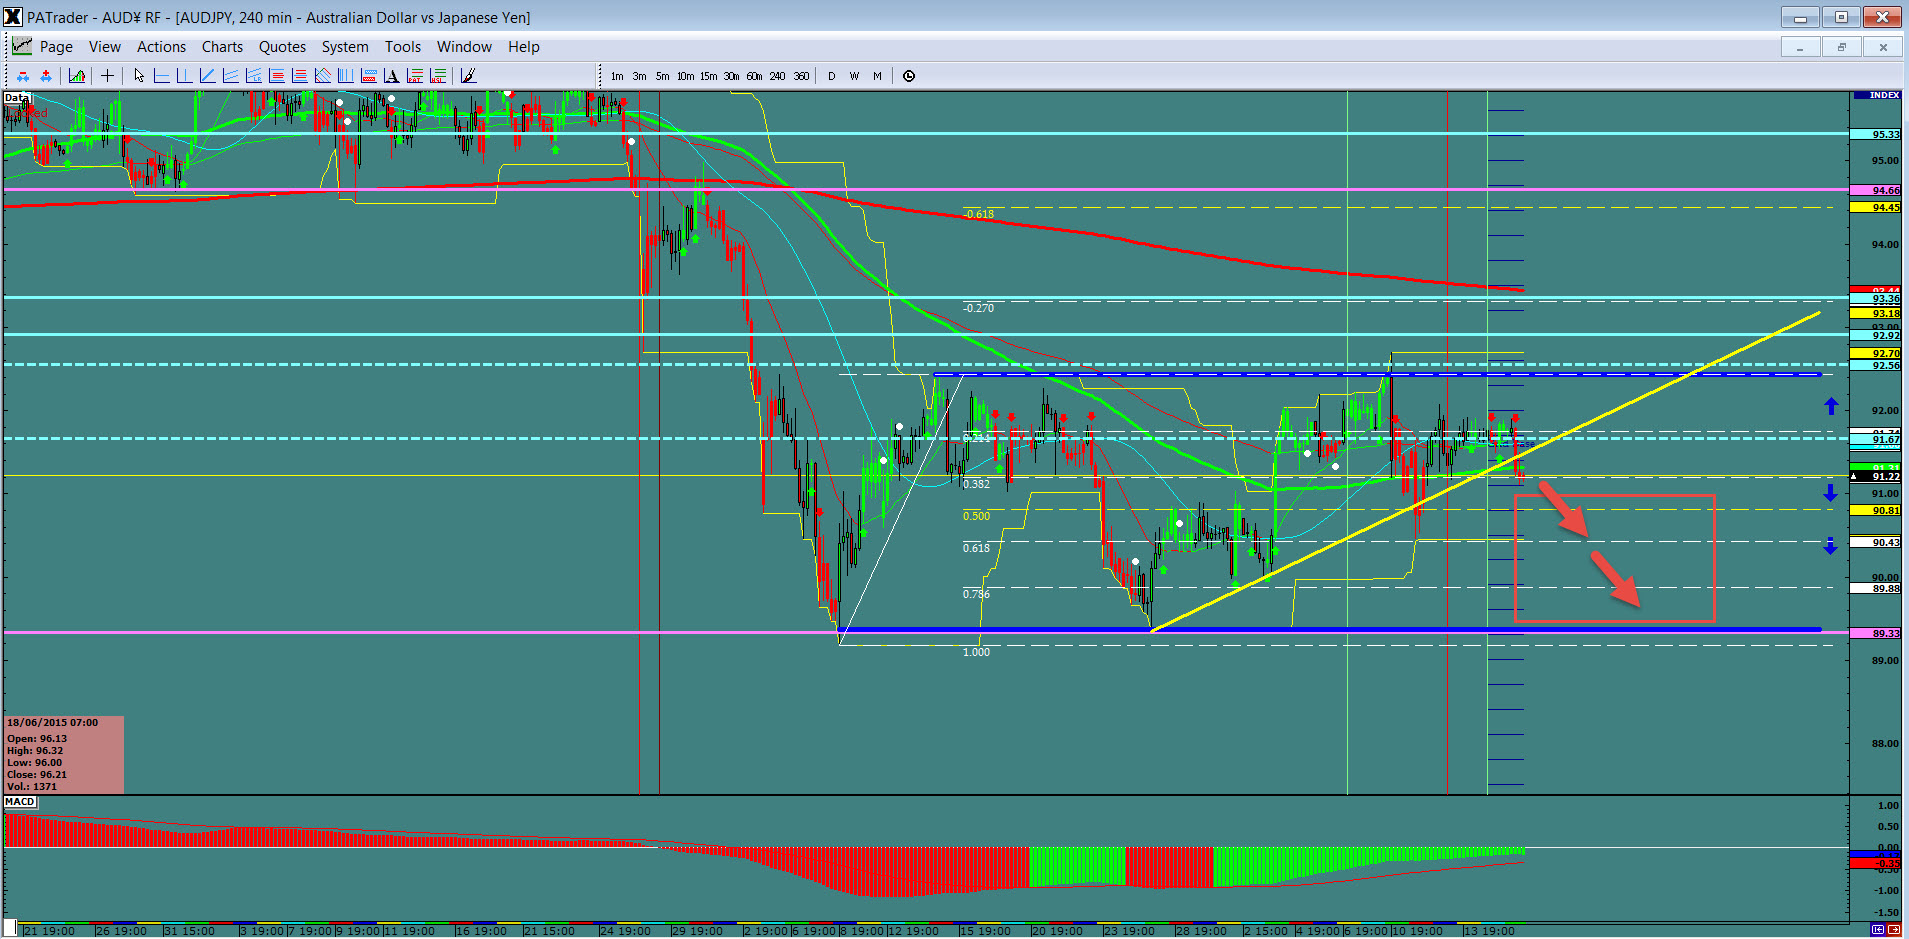The image size is (1909, 939).
Task: Switch to the 5m timeframe
Action: click(x=662, y=76)
